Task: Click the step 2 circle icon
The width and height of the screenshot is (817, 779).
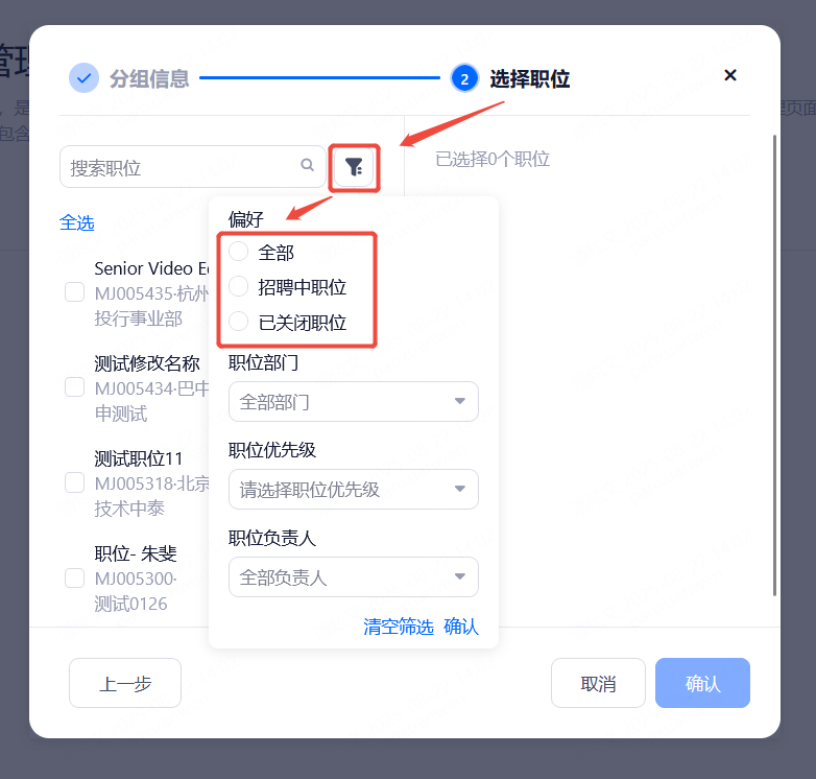Action: 464,78
